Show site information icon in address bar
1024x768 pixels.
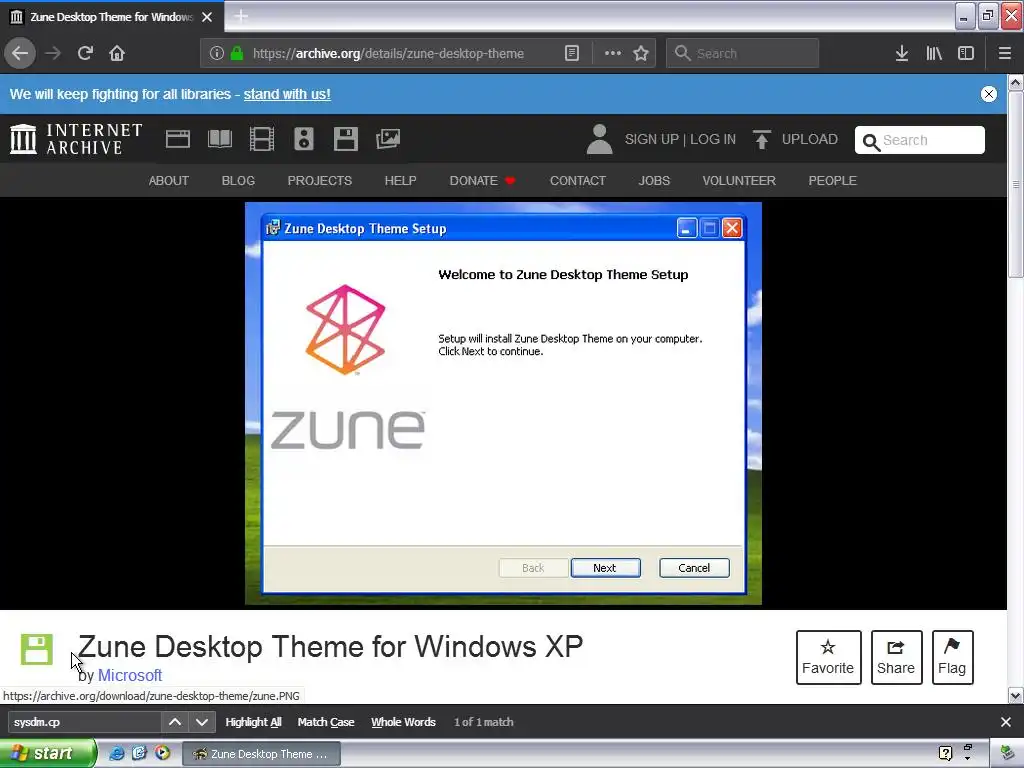217,53
